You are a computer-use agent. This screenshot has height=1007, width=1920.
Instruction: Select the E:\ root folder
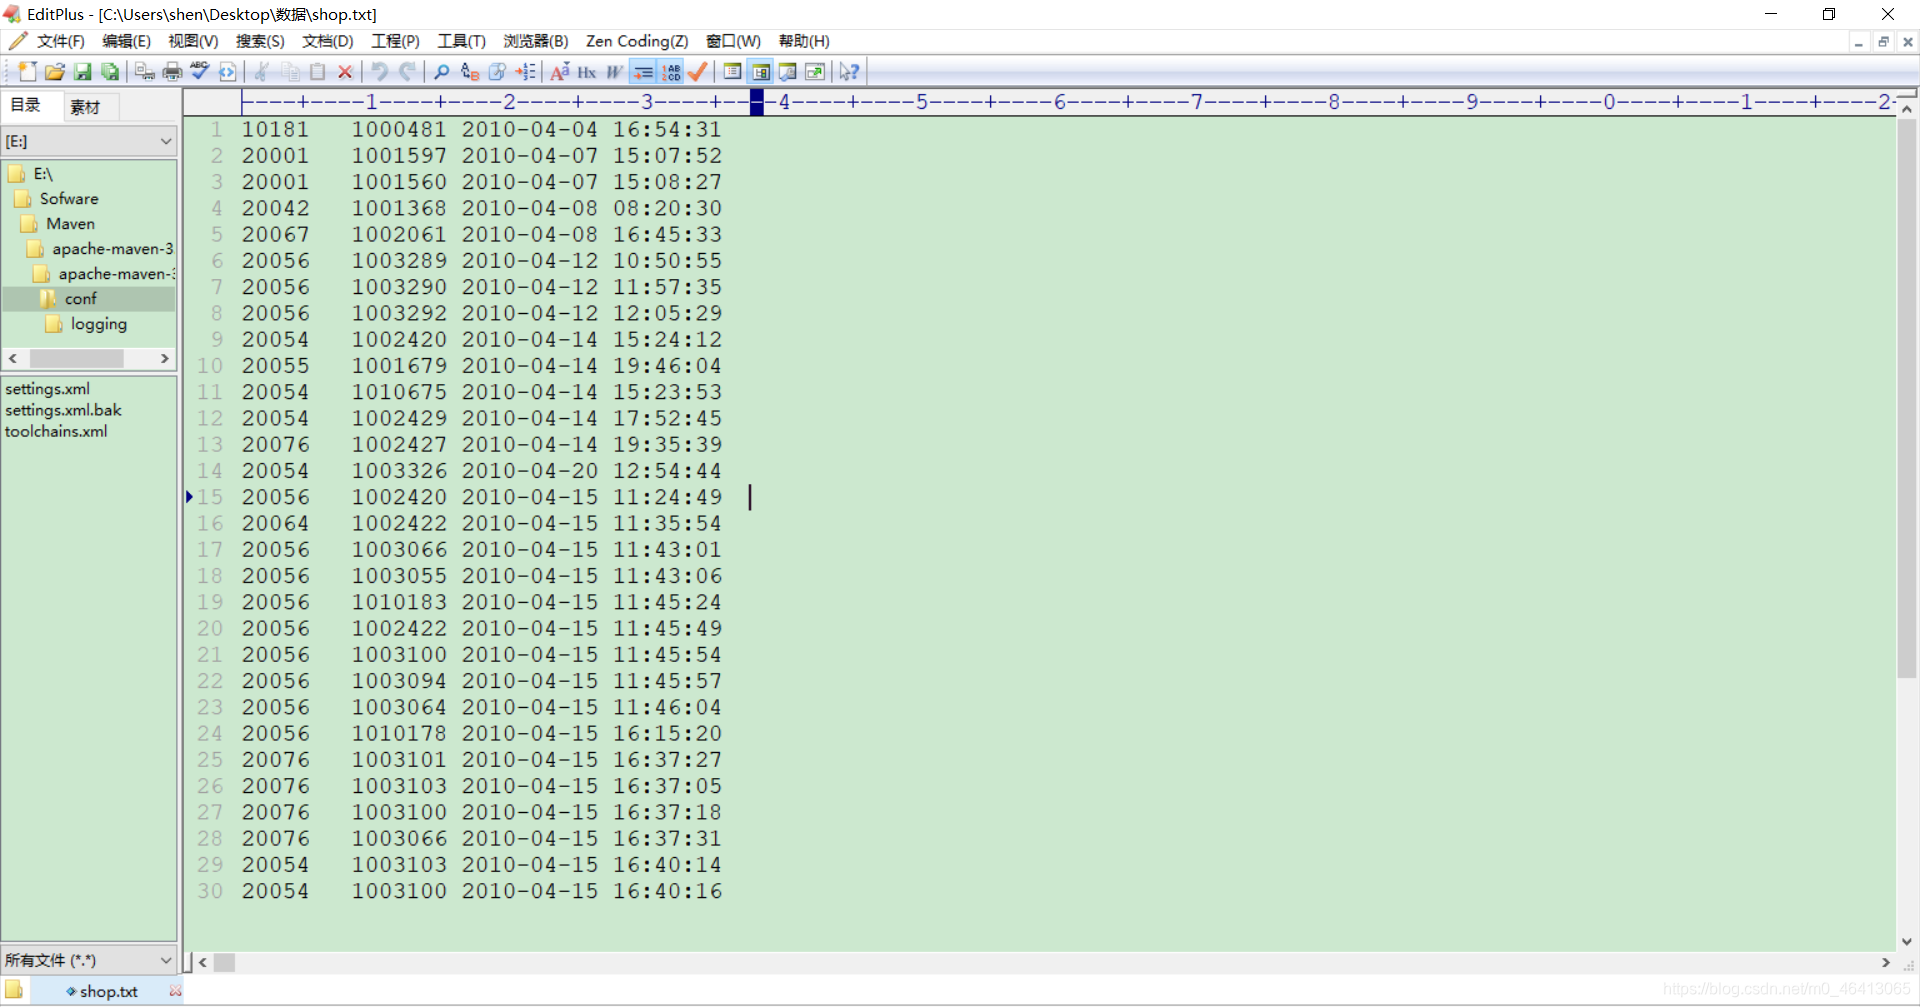click(43, 174)
